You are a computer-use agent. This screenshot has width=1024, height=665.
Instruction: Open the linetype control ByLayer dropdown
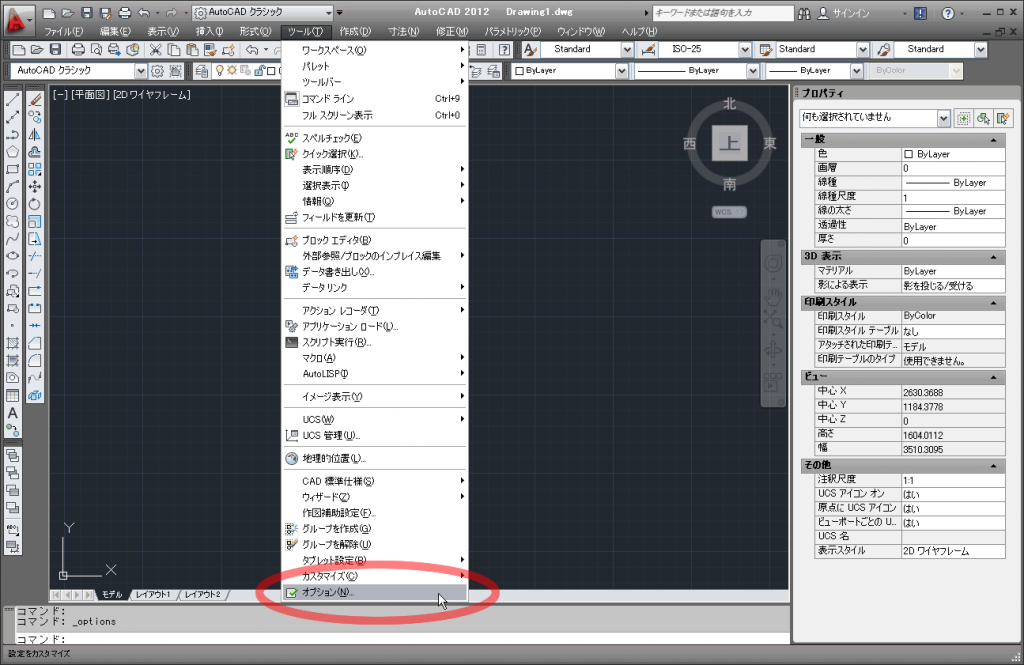(x=752, y=71)
